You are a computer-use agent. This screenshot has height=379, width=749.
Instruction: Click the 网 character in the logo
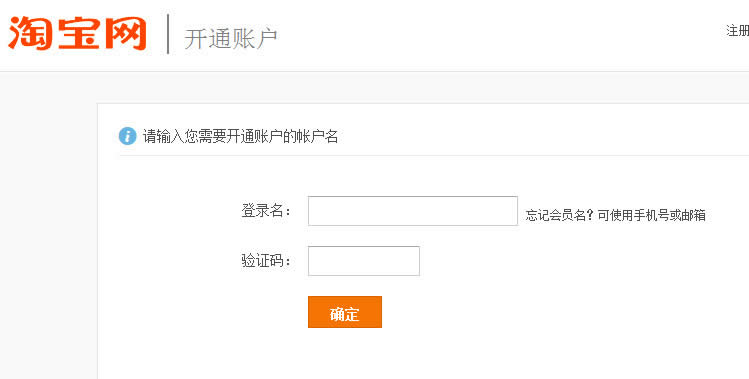point(124,33)
